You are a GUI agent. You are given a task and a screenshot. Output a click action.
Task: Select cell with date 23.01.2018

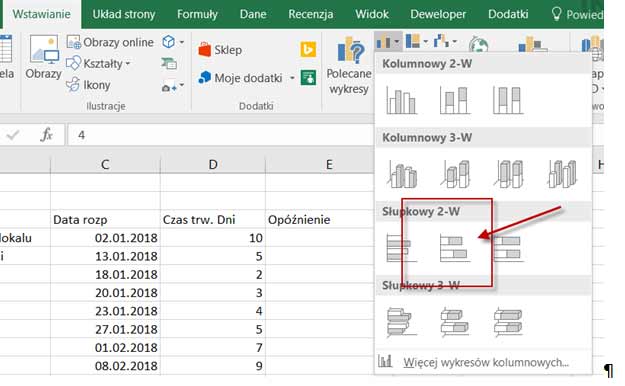tap(105, 311)
